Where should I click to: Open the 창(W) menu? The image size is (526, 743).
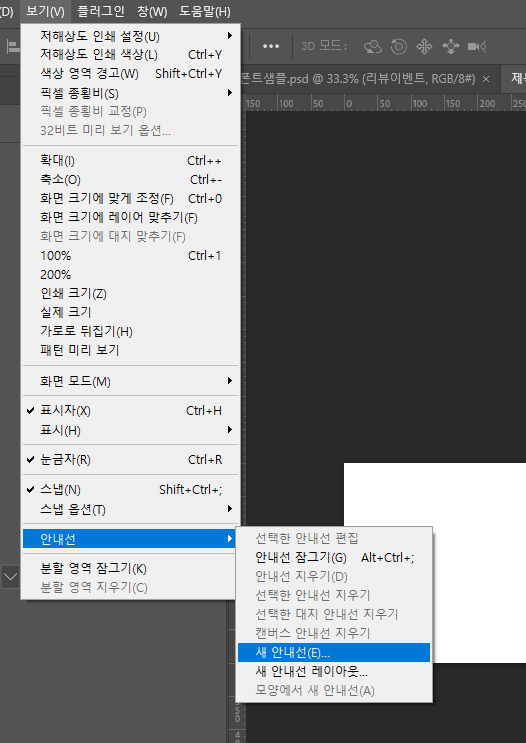[x=152, y=11]
